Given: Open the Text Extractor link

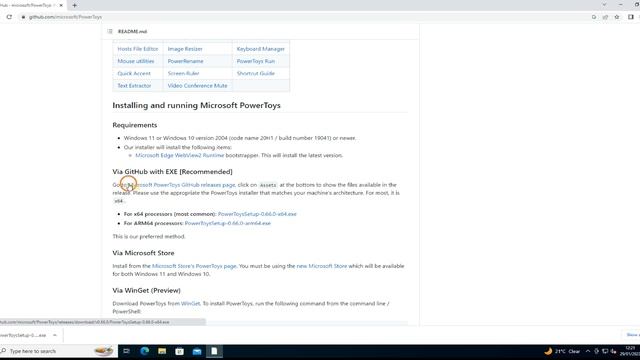Looking at the screenshot, I should (134, 85).
